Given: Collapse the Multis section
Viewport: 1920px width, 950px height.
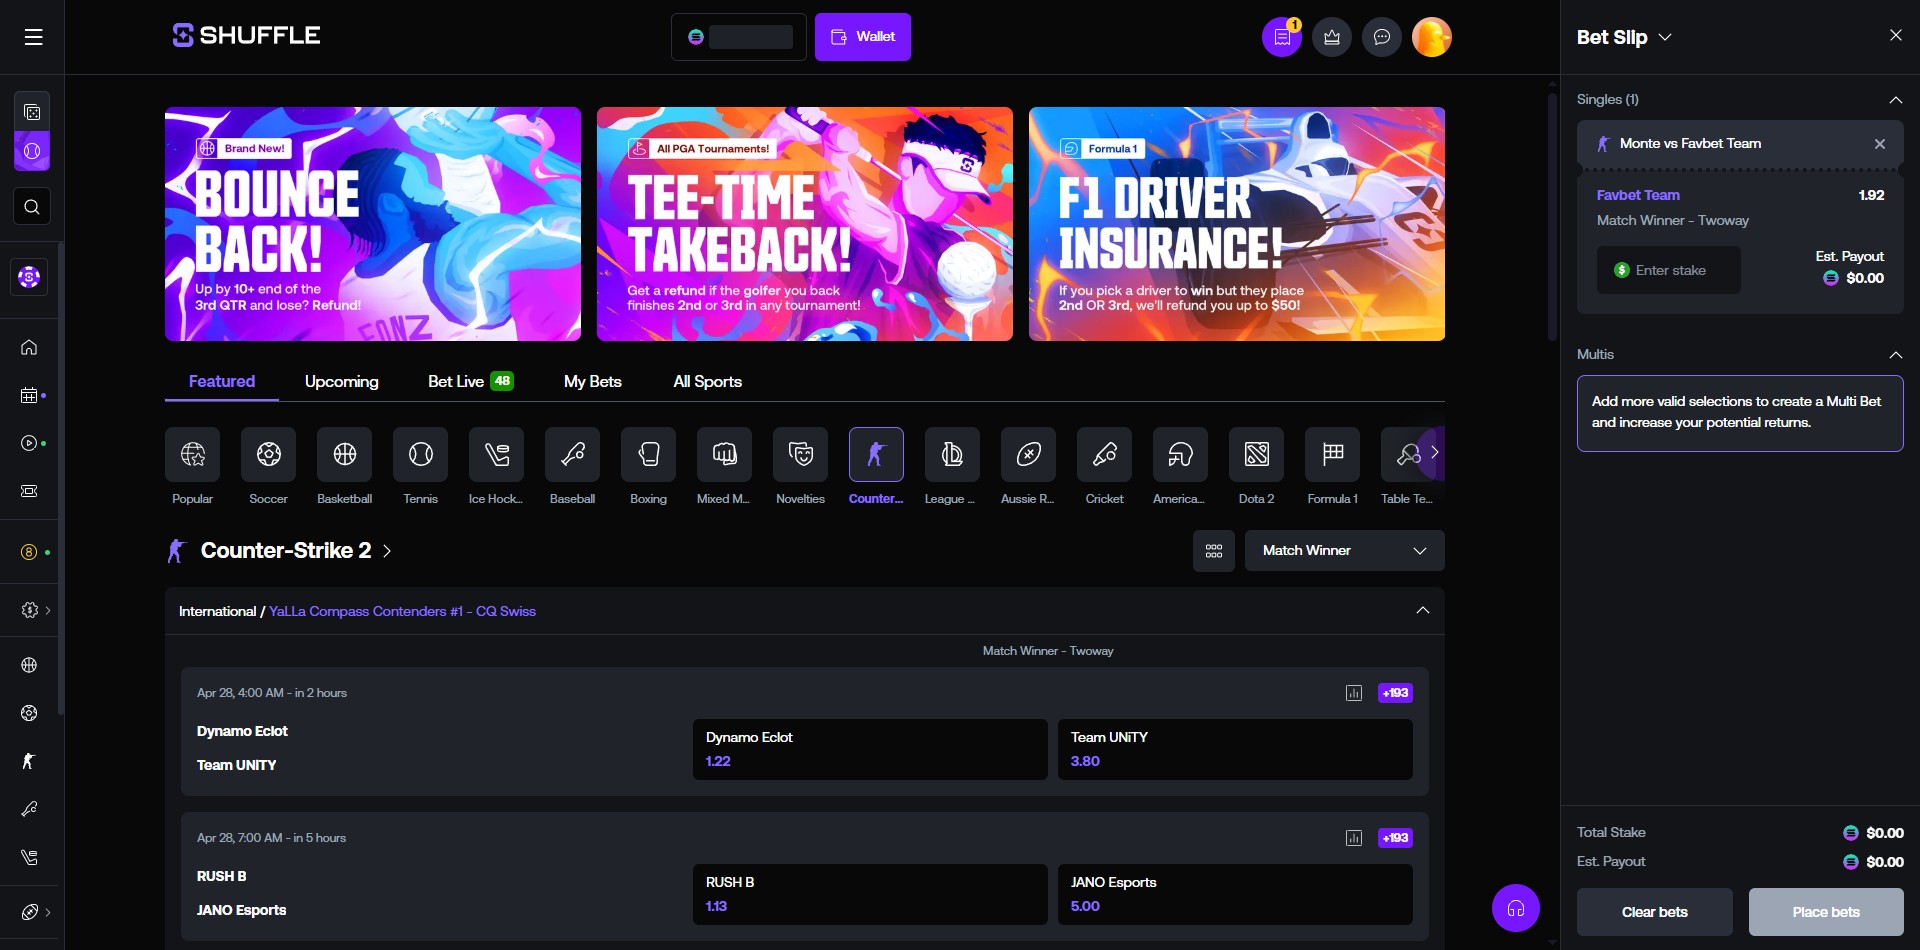Looking at the screenshot, I should pos(1895,355).
